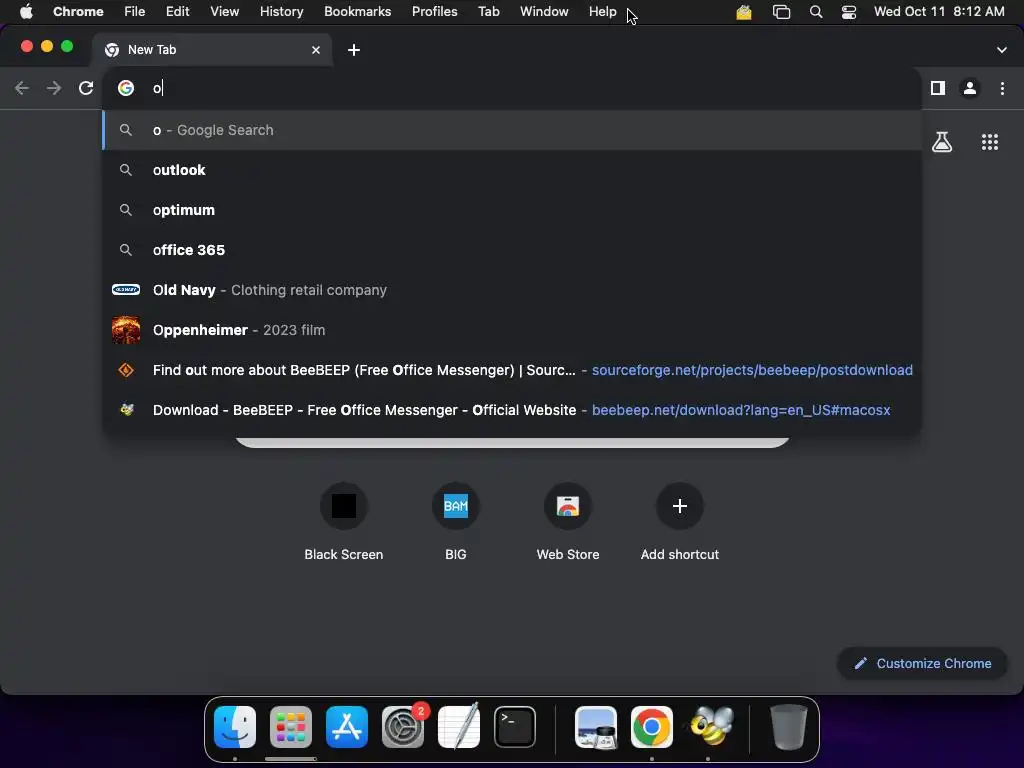Open Launchpad from the Dock
Screen dimensions: 1024x768
(291, 727)
